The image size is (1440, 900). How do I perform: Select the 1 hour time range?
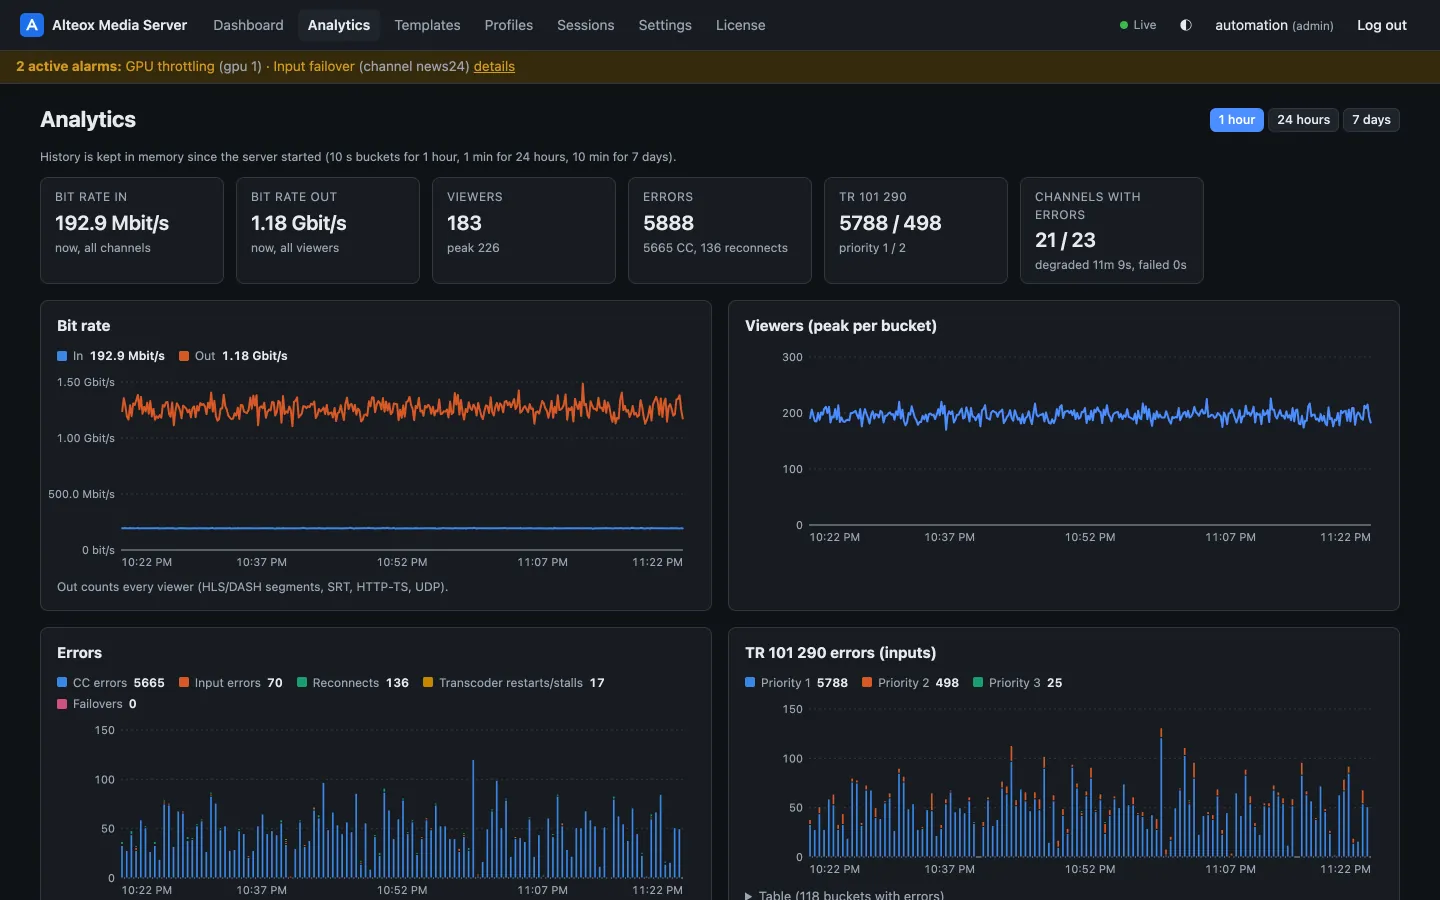coord(1237,120)
